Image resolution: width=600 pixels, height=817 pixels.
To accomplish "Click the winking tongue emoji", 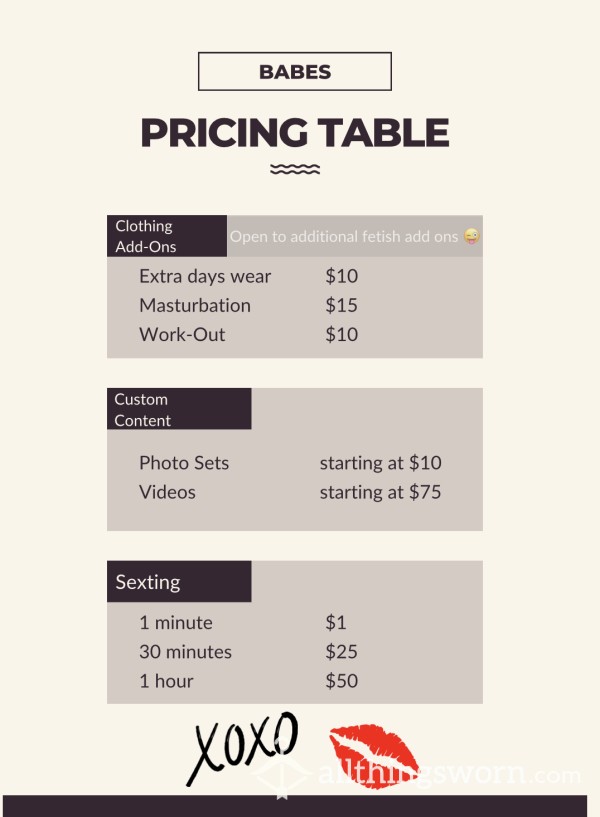I will pos(471,237).
